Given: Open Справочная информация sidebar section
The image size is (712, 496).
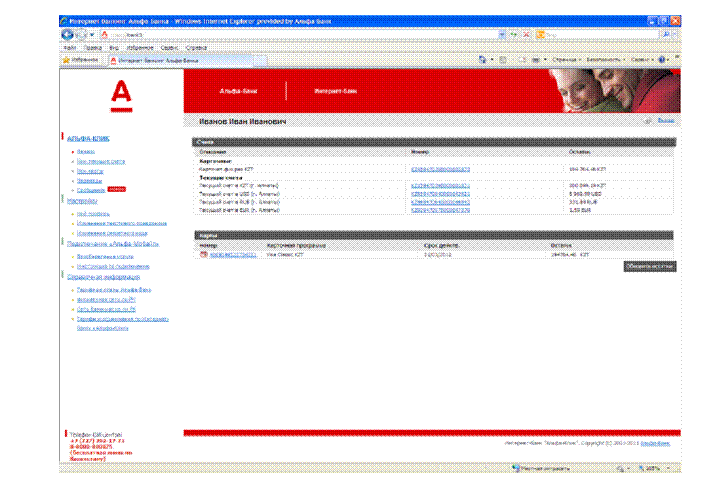Looking at the screenshot, I should (104, 277).
